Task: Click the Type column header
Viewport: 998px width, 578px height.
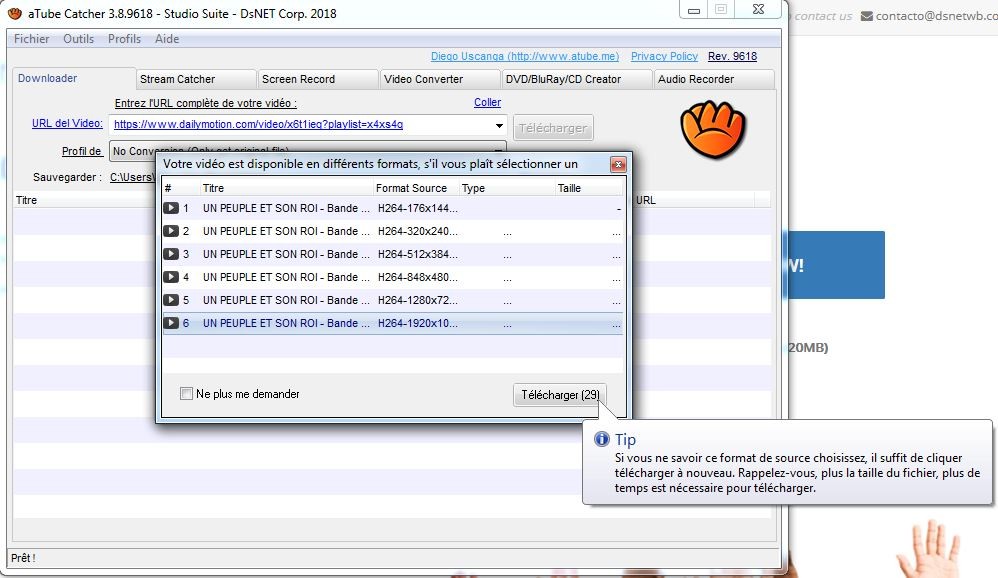Action: point(506,188)
